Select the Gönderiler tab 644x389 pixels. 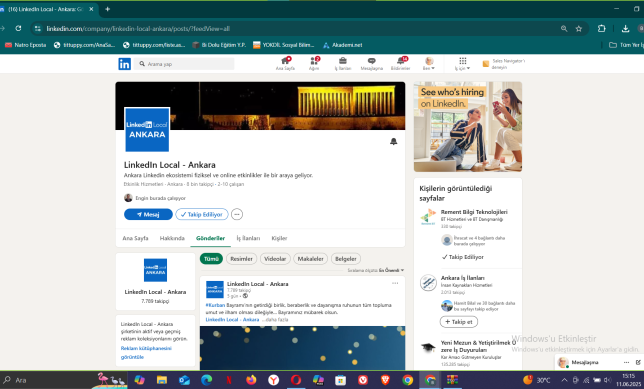(210, 238)
